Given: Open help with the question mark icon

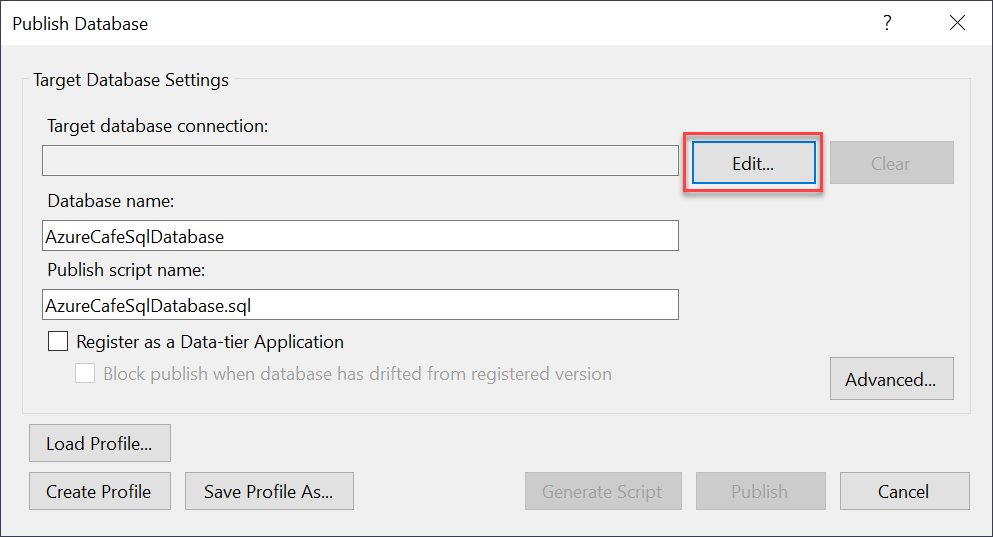Looking at the screenshot, I should pos(887,23).
